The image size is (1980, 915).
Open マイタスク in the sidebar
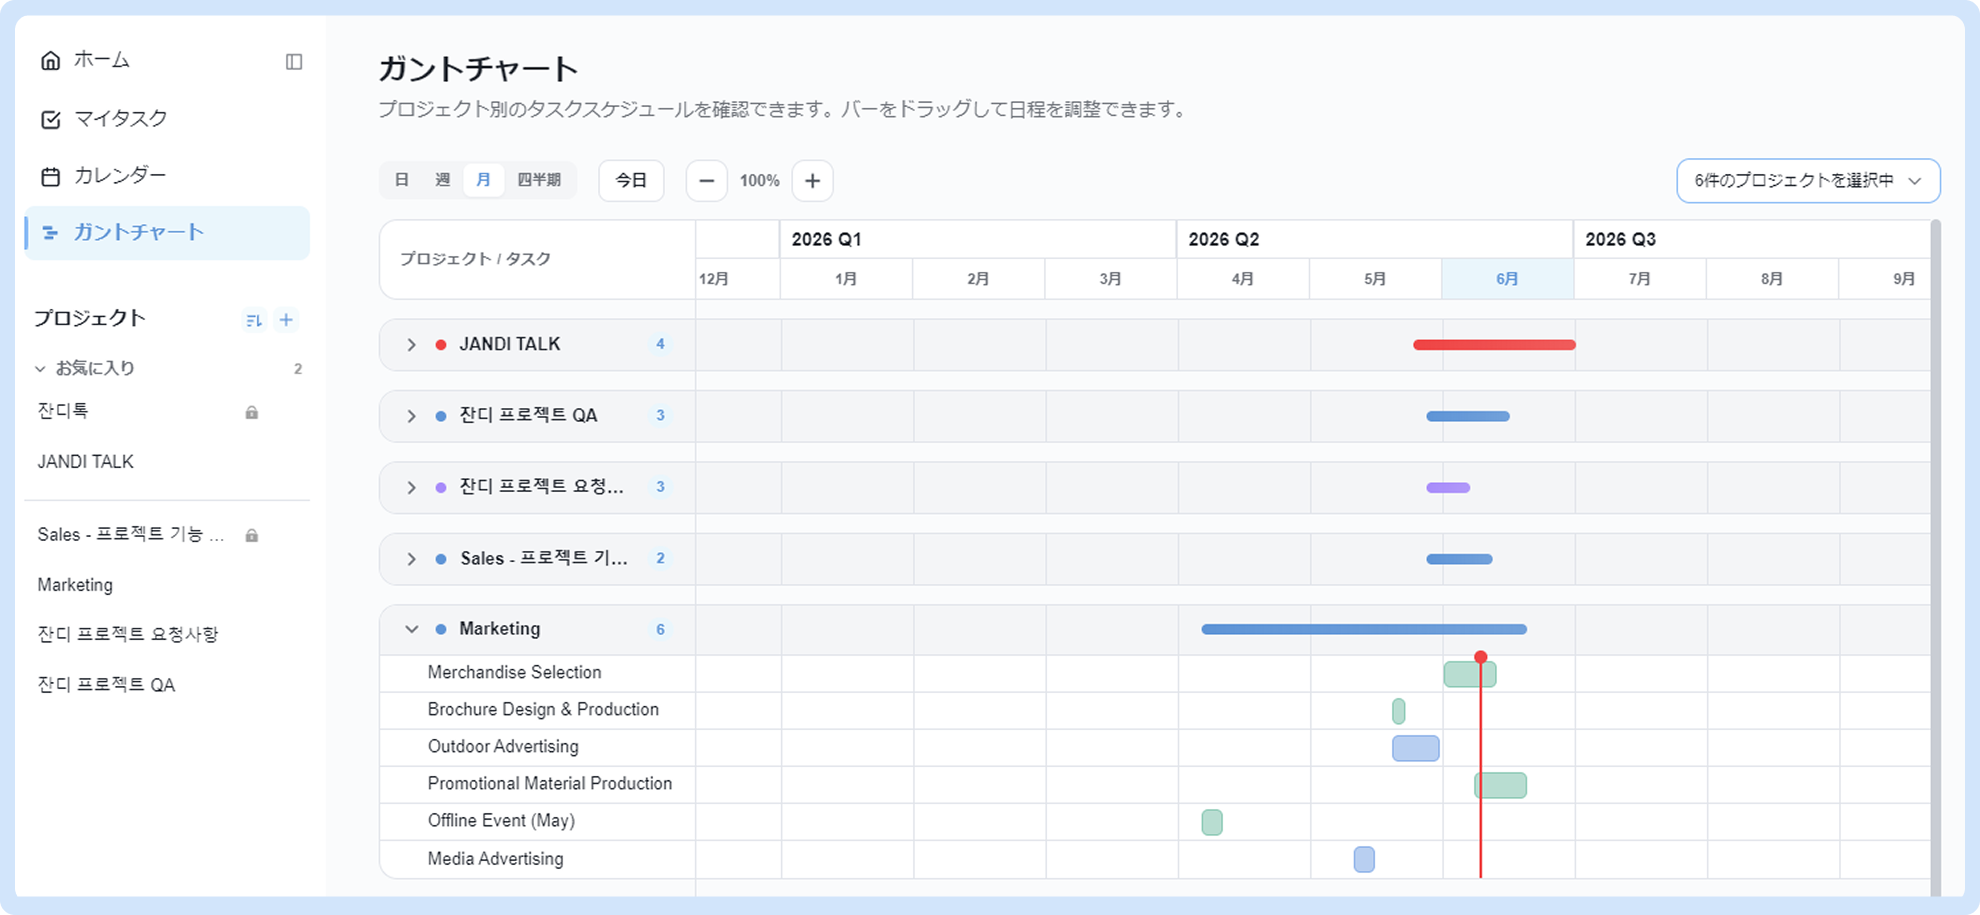(x=104, y=118)
